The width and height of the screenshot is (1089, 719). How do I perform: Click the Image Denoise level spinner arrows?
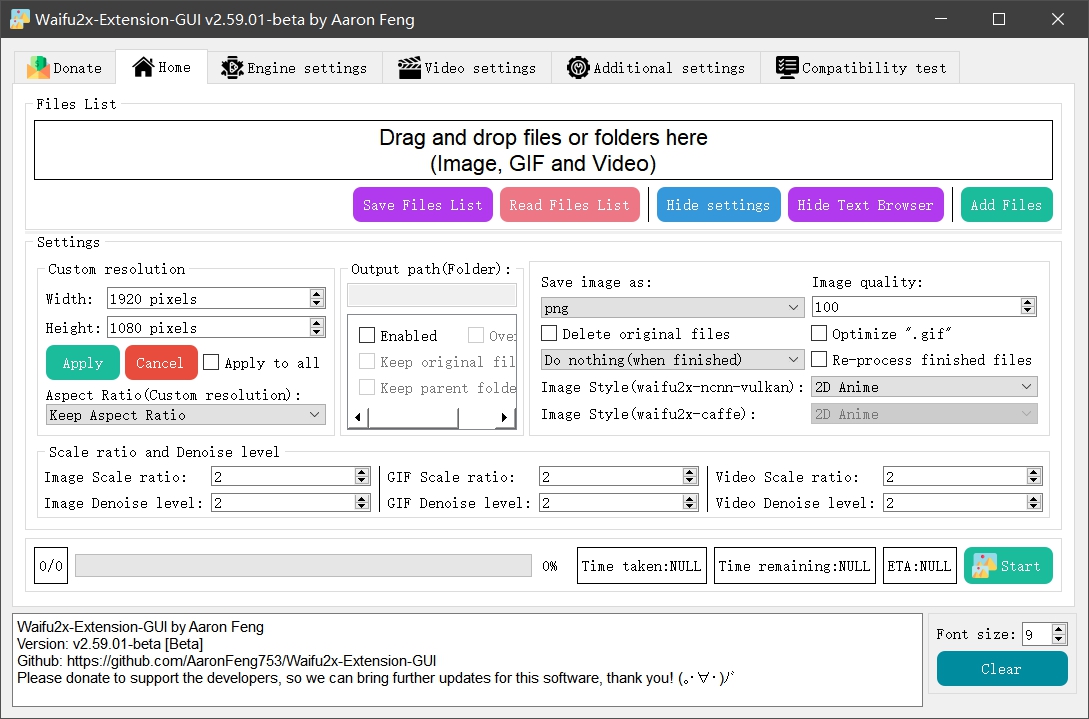pos(361,502)
